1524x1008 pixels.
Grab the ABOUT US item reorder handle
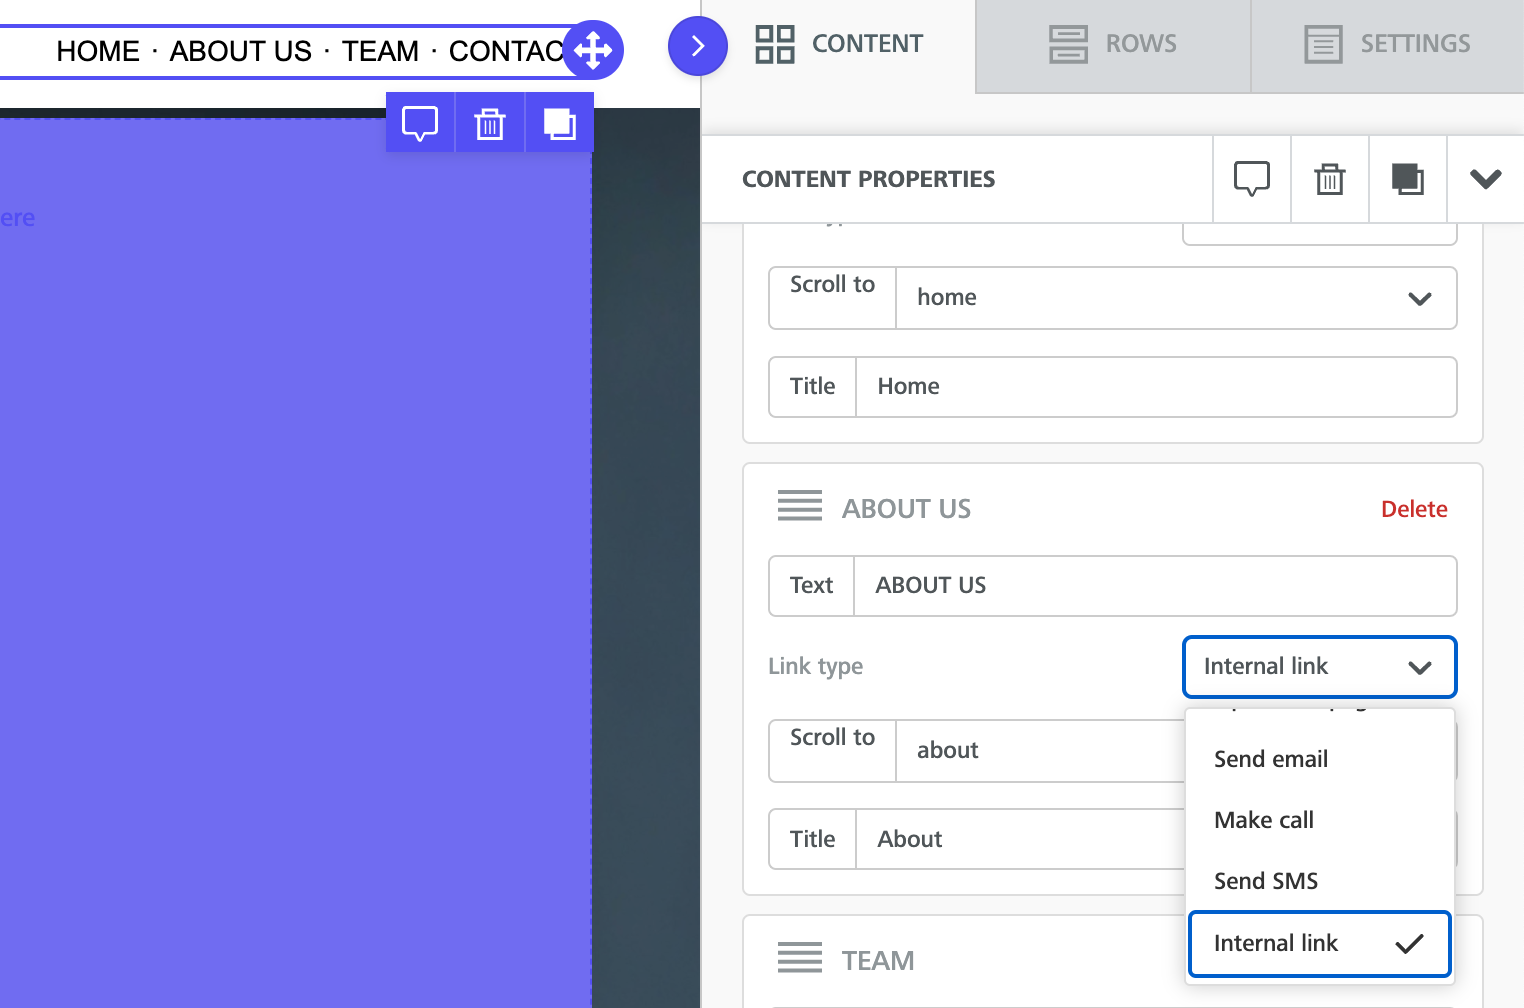[800, 506]
